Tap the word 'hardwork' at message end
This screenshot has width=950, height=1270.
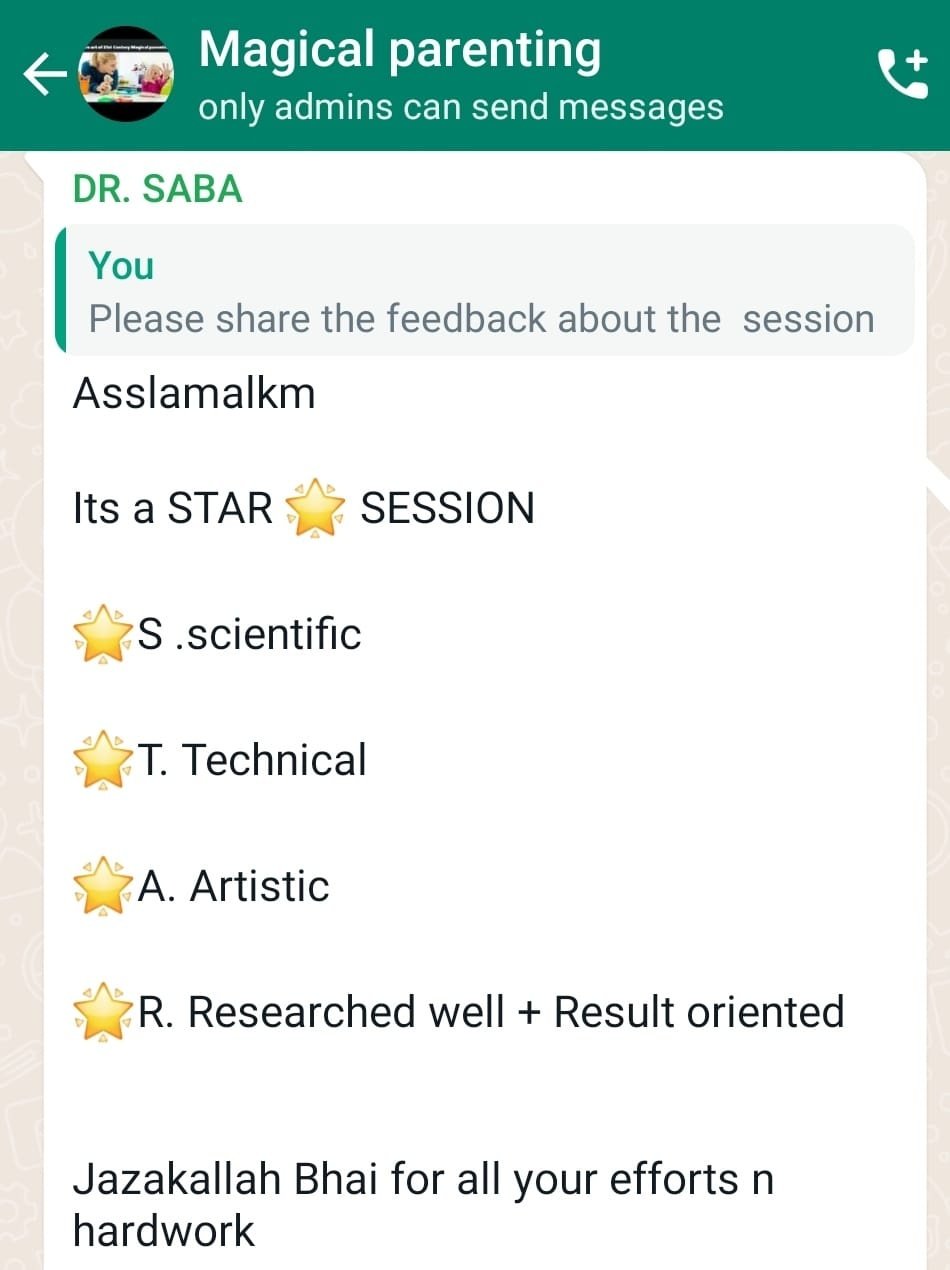[164, 1231]
